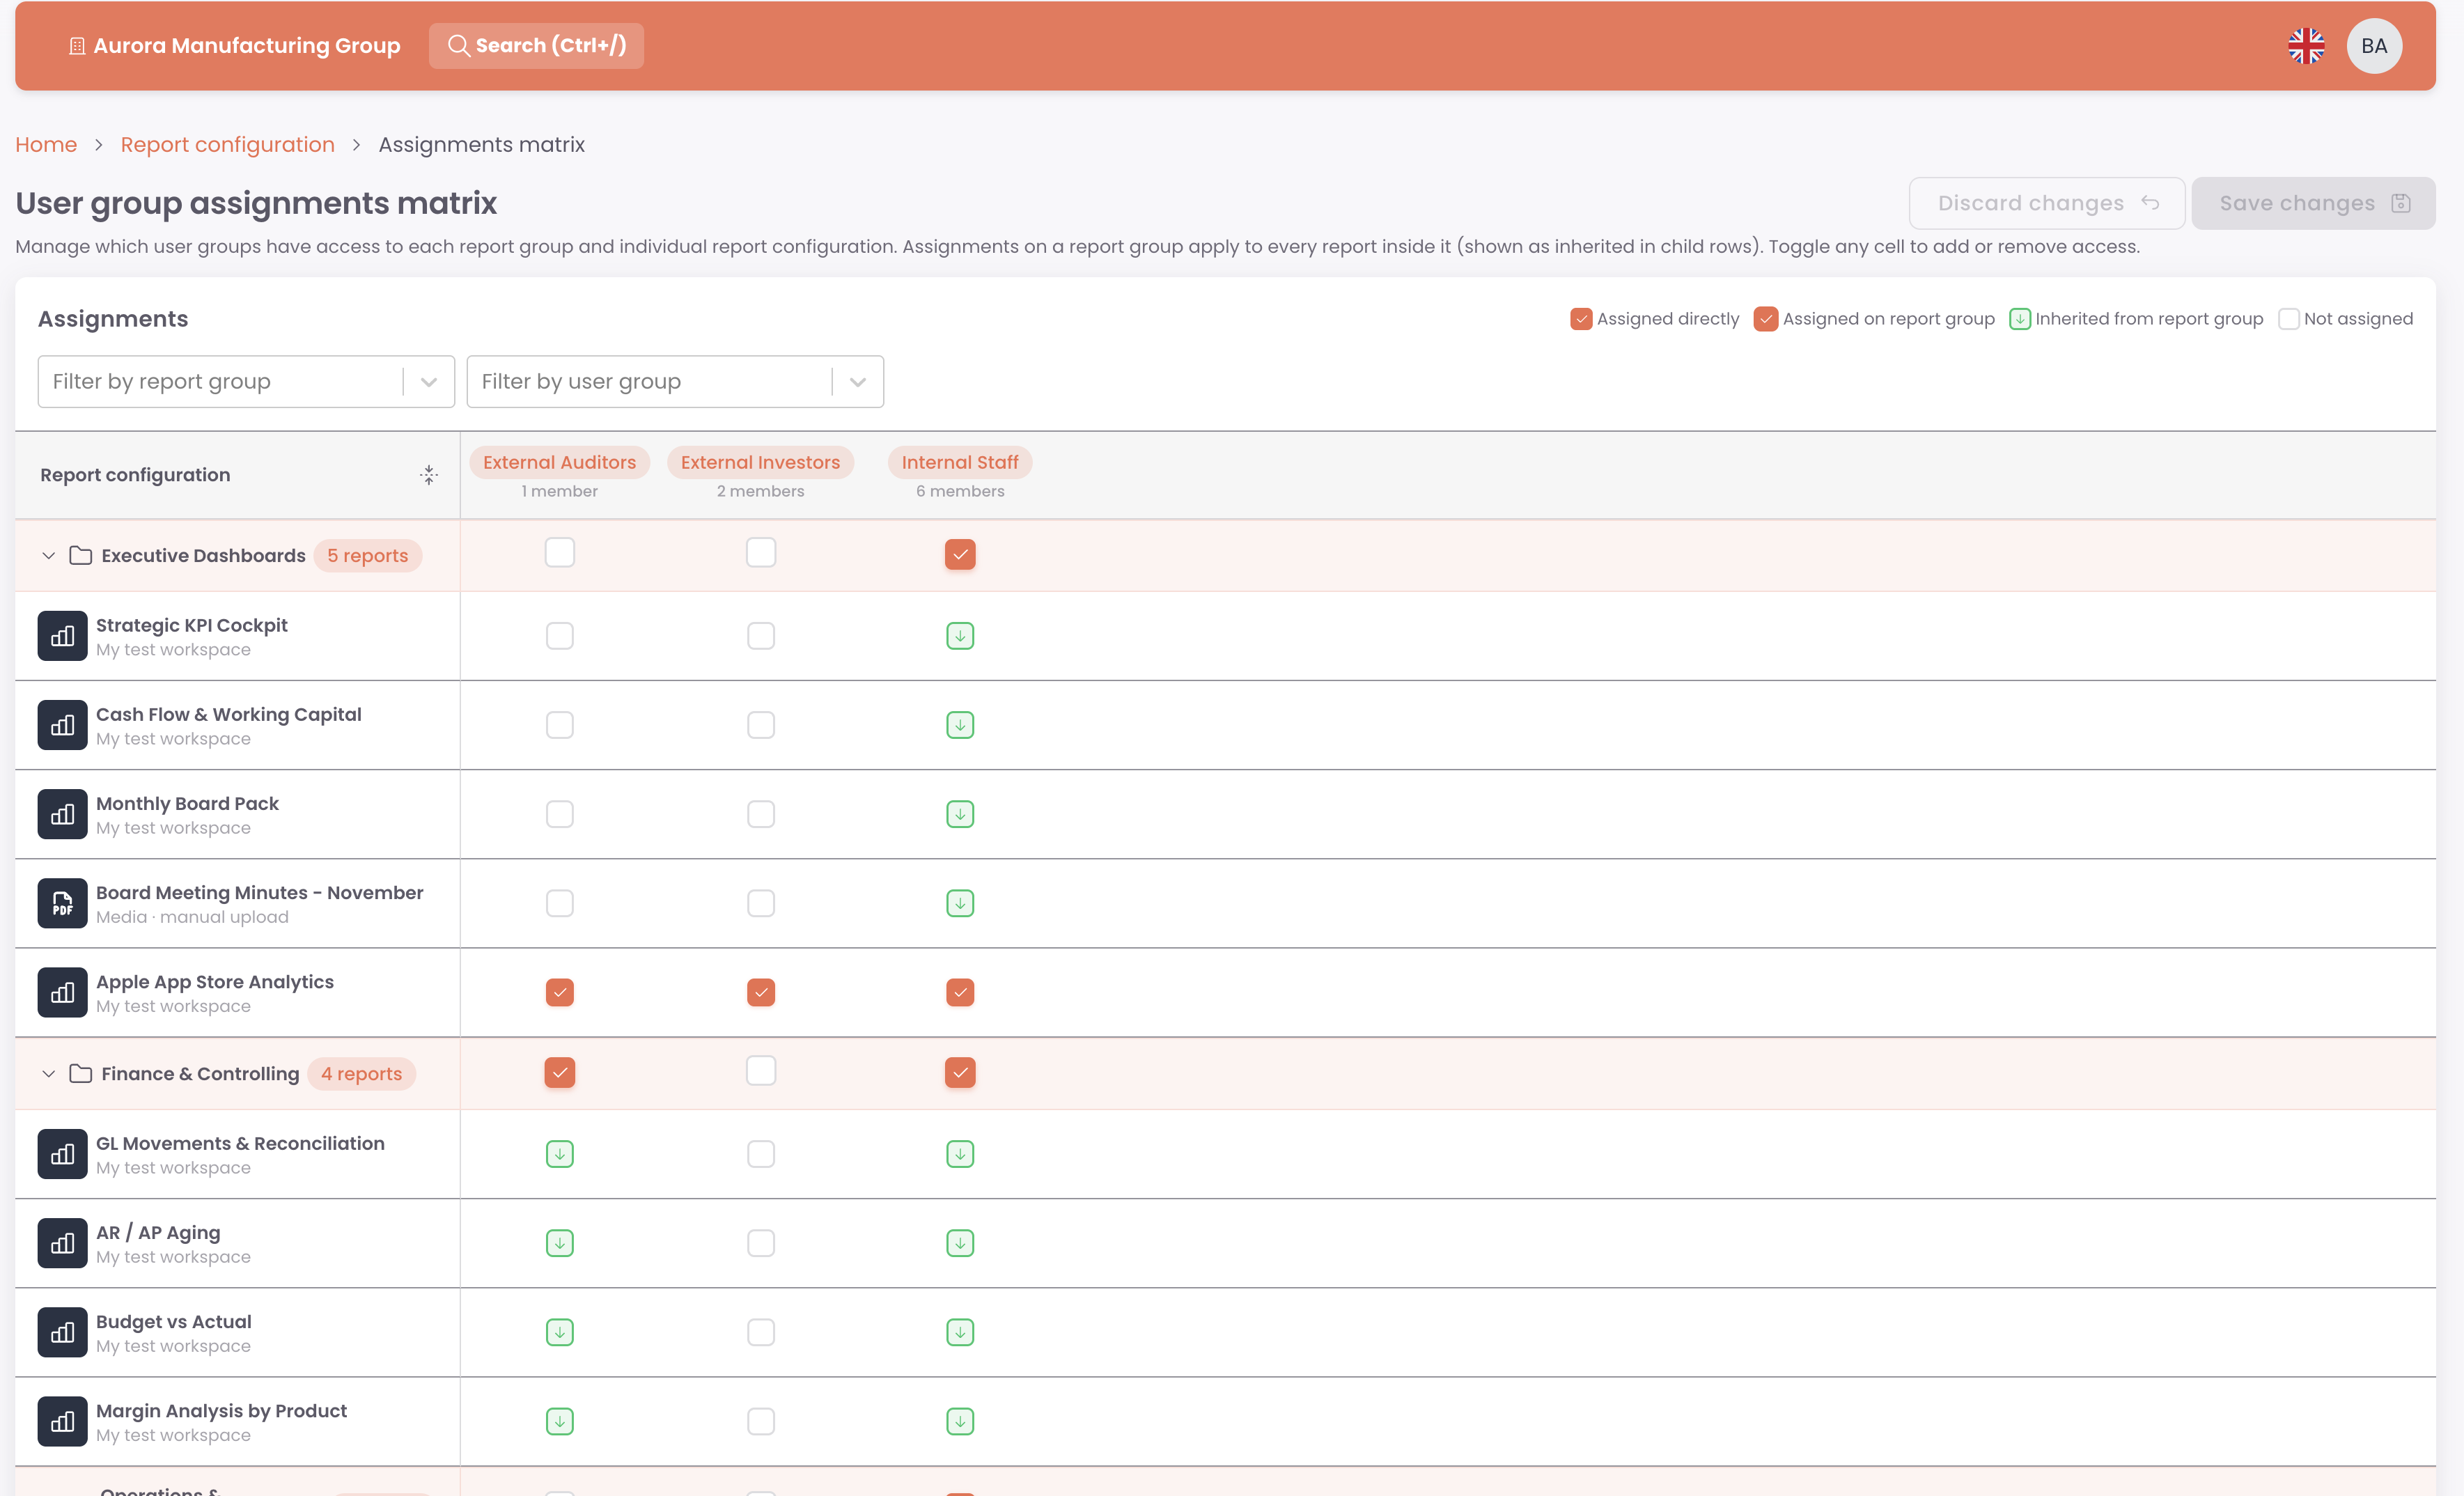Click the Executive Dashboards folder icon
Screen dimensions: 2464x1496
click(x=81, y=555)
